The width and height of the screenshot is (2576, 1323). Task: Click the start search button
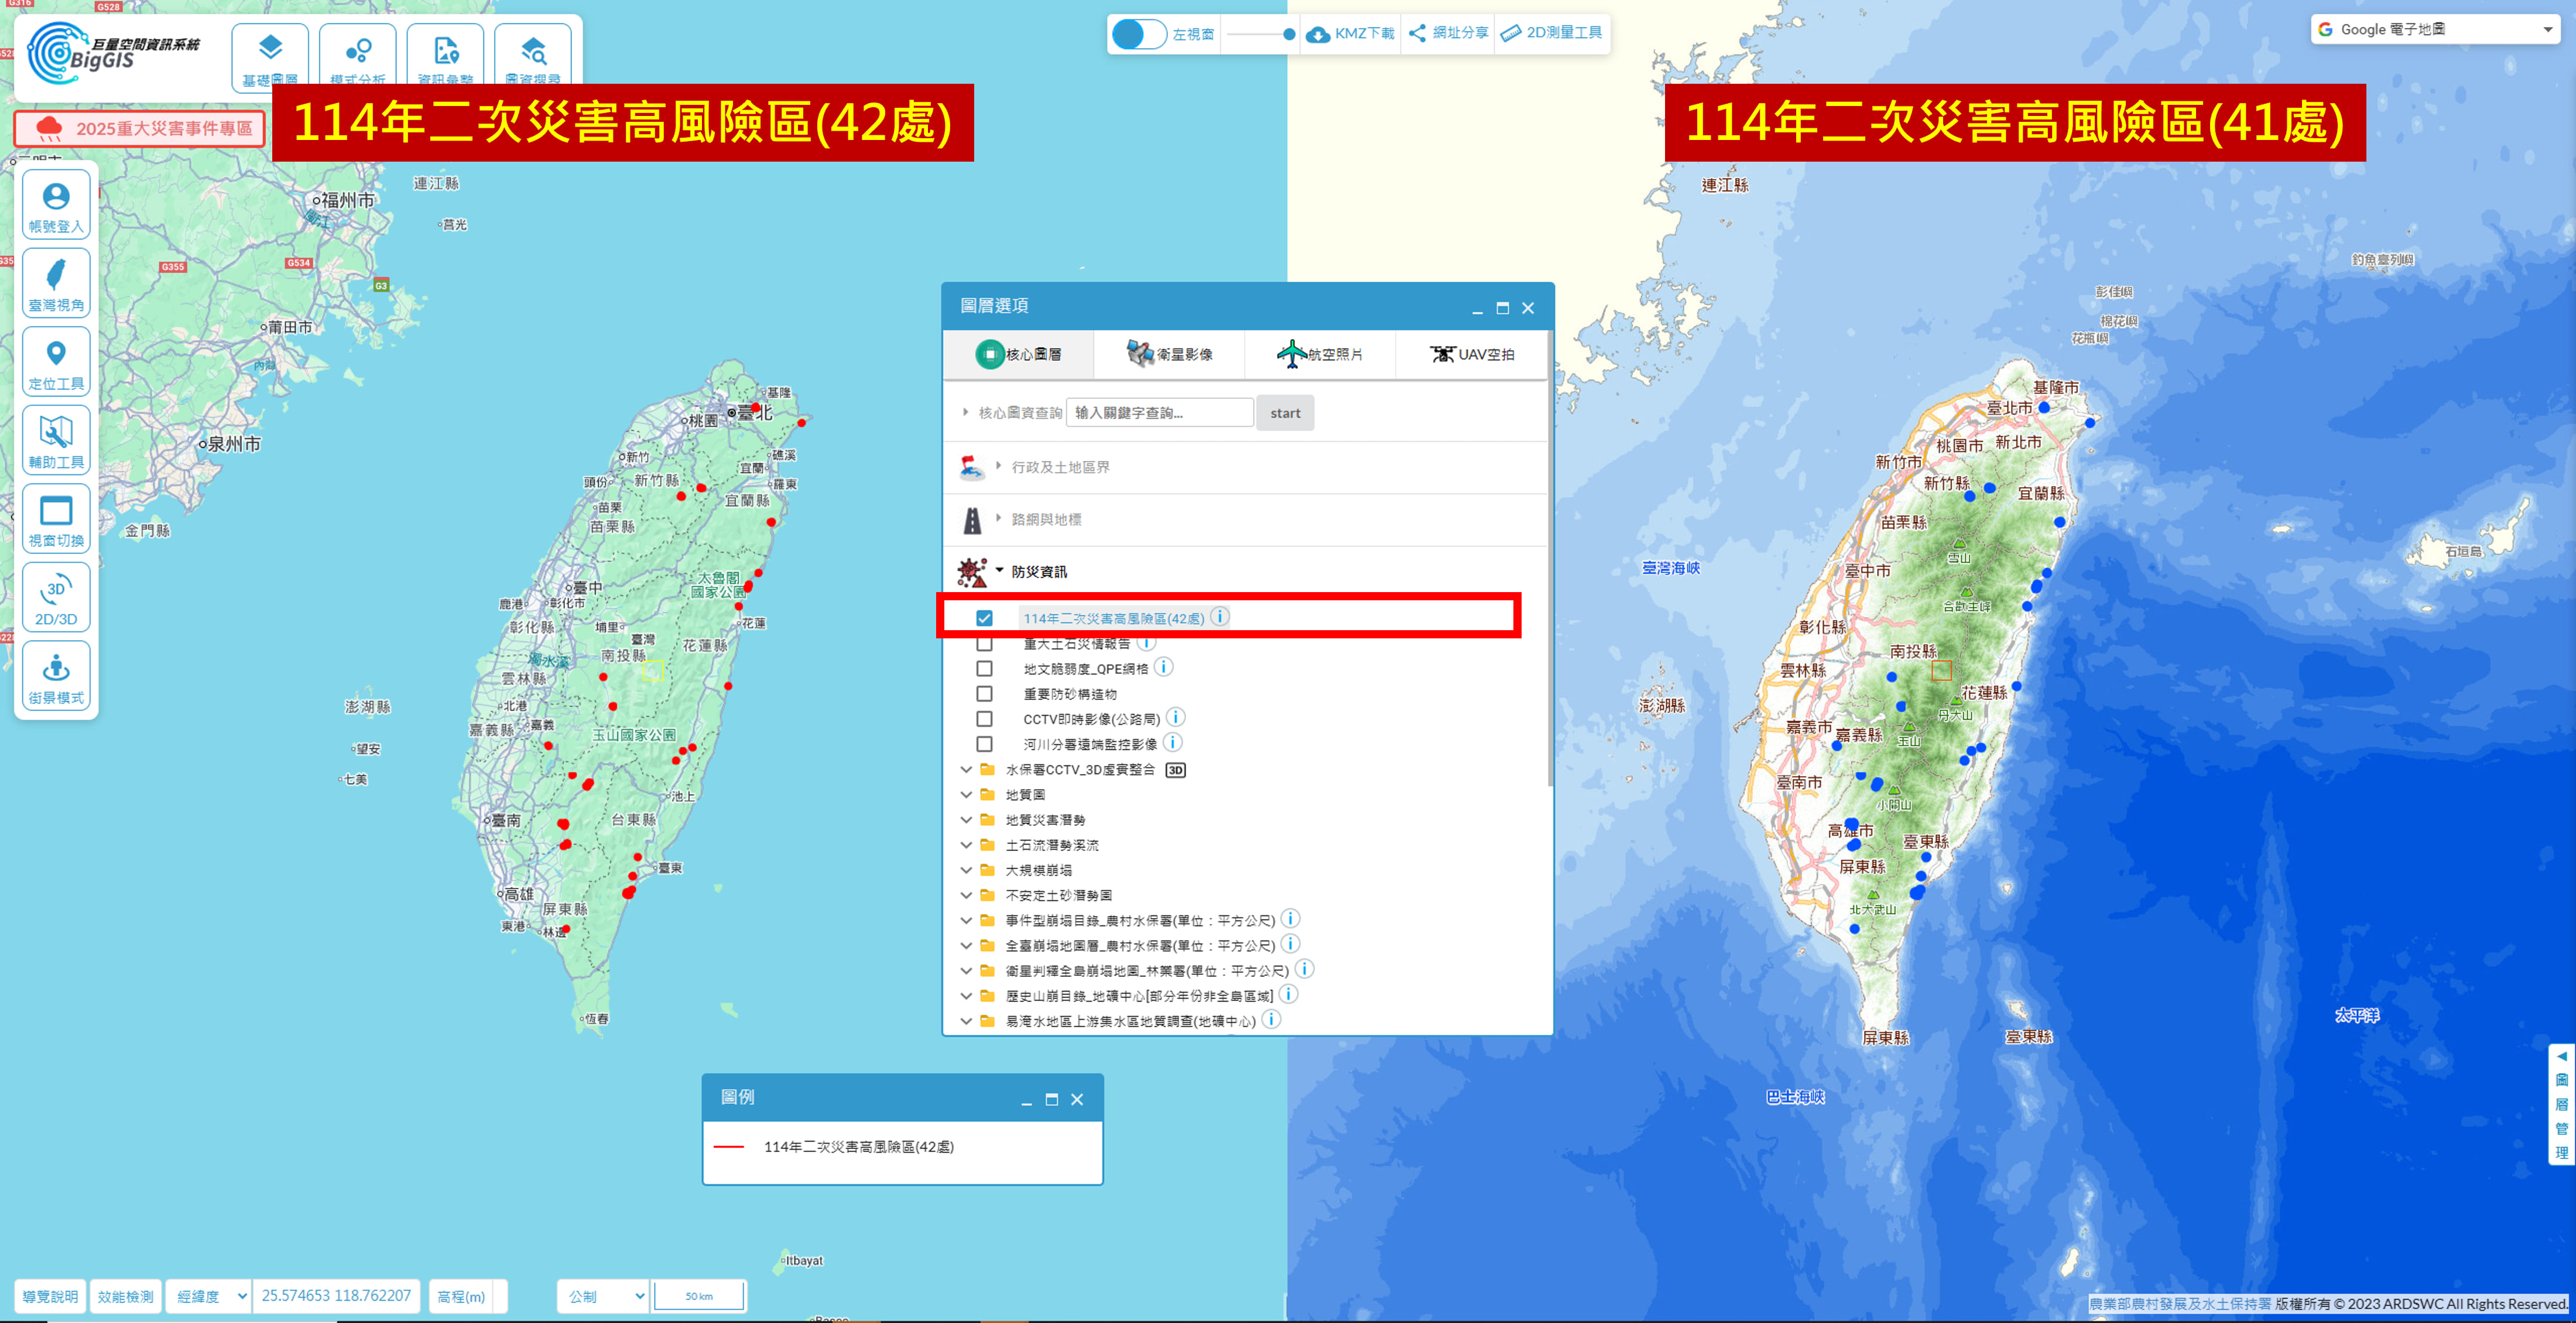(1285, 413)
